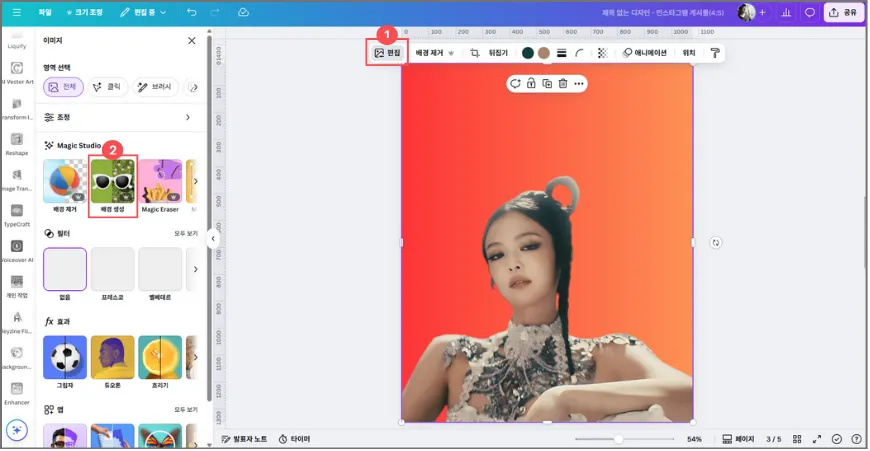Open the Voiceover AI app
Image resolution: width=870 pixels, height=451 pixels.
pos(17,251)
